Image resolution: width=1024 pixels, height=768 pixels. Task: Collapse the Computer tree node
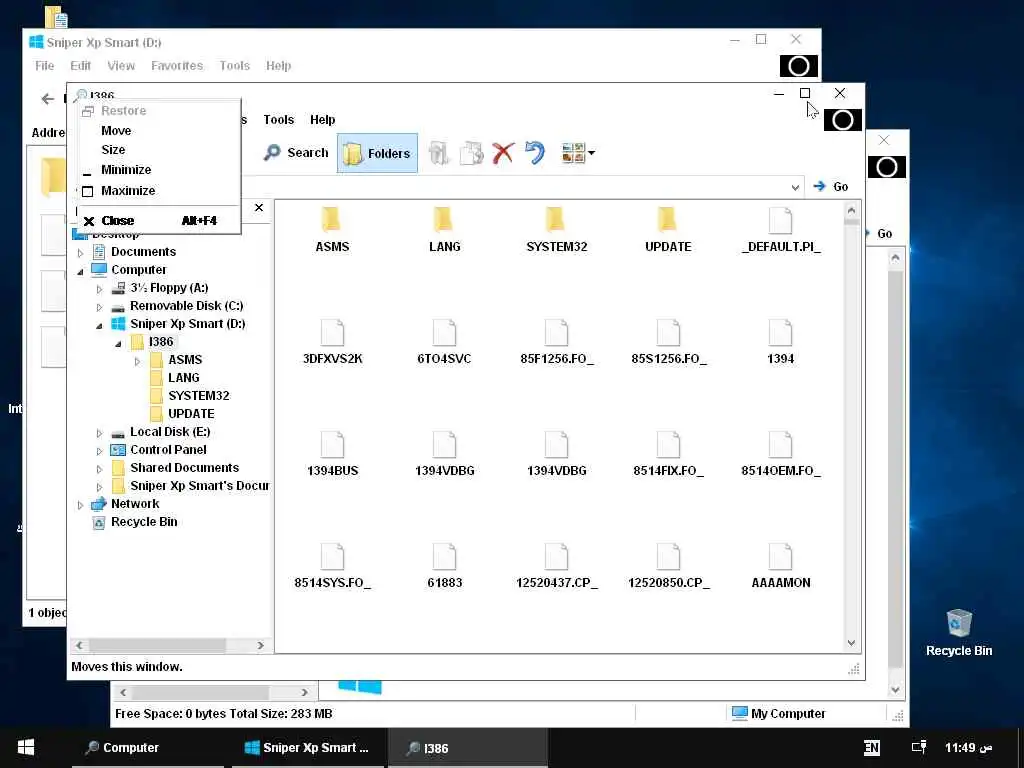click(80, 271)
